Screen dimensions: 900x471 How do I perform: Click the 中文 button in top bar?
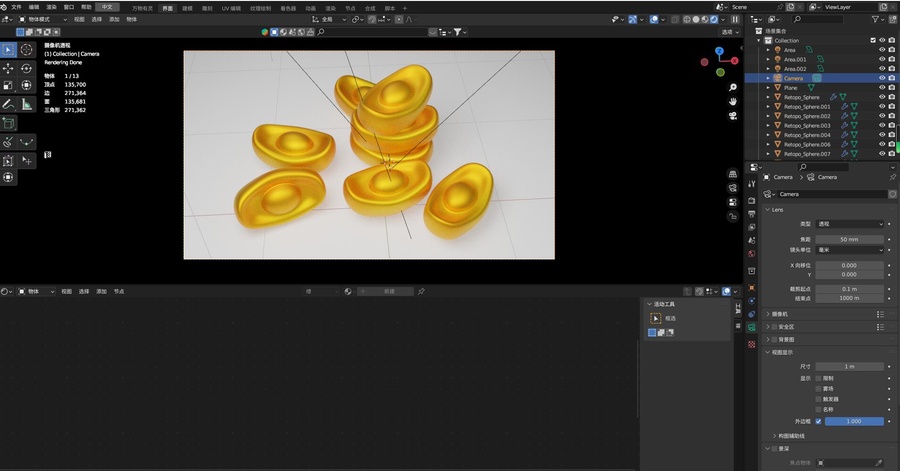pos(107,7)
